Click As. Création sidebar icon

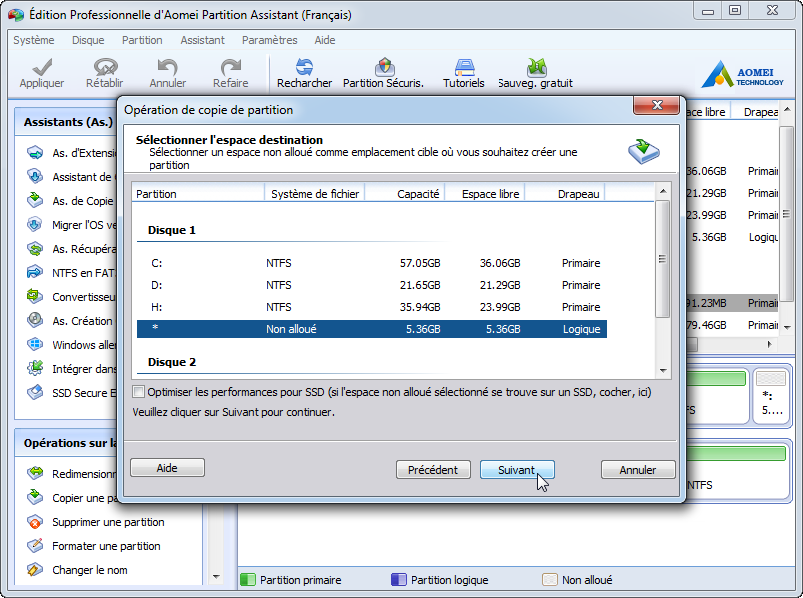click(35, 321)
